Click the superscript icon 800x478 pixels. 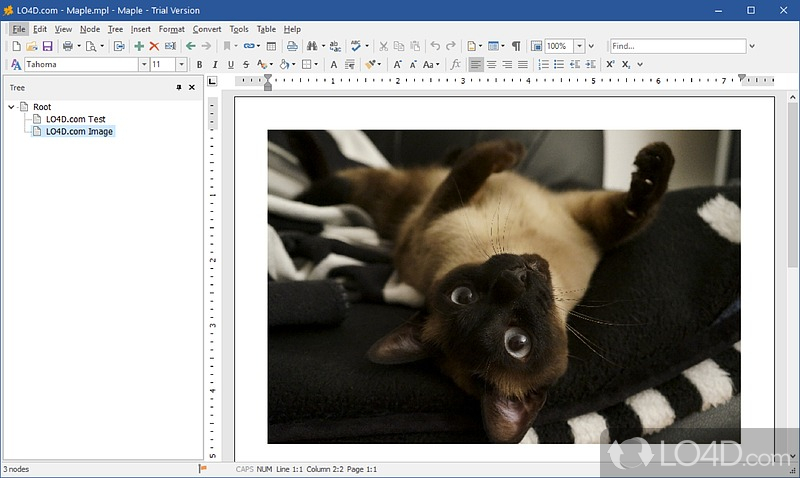[x=609, y=64]
